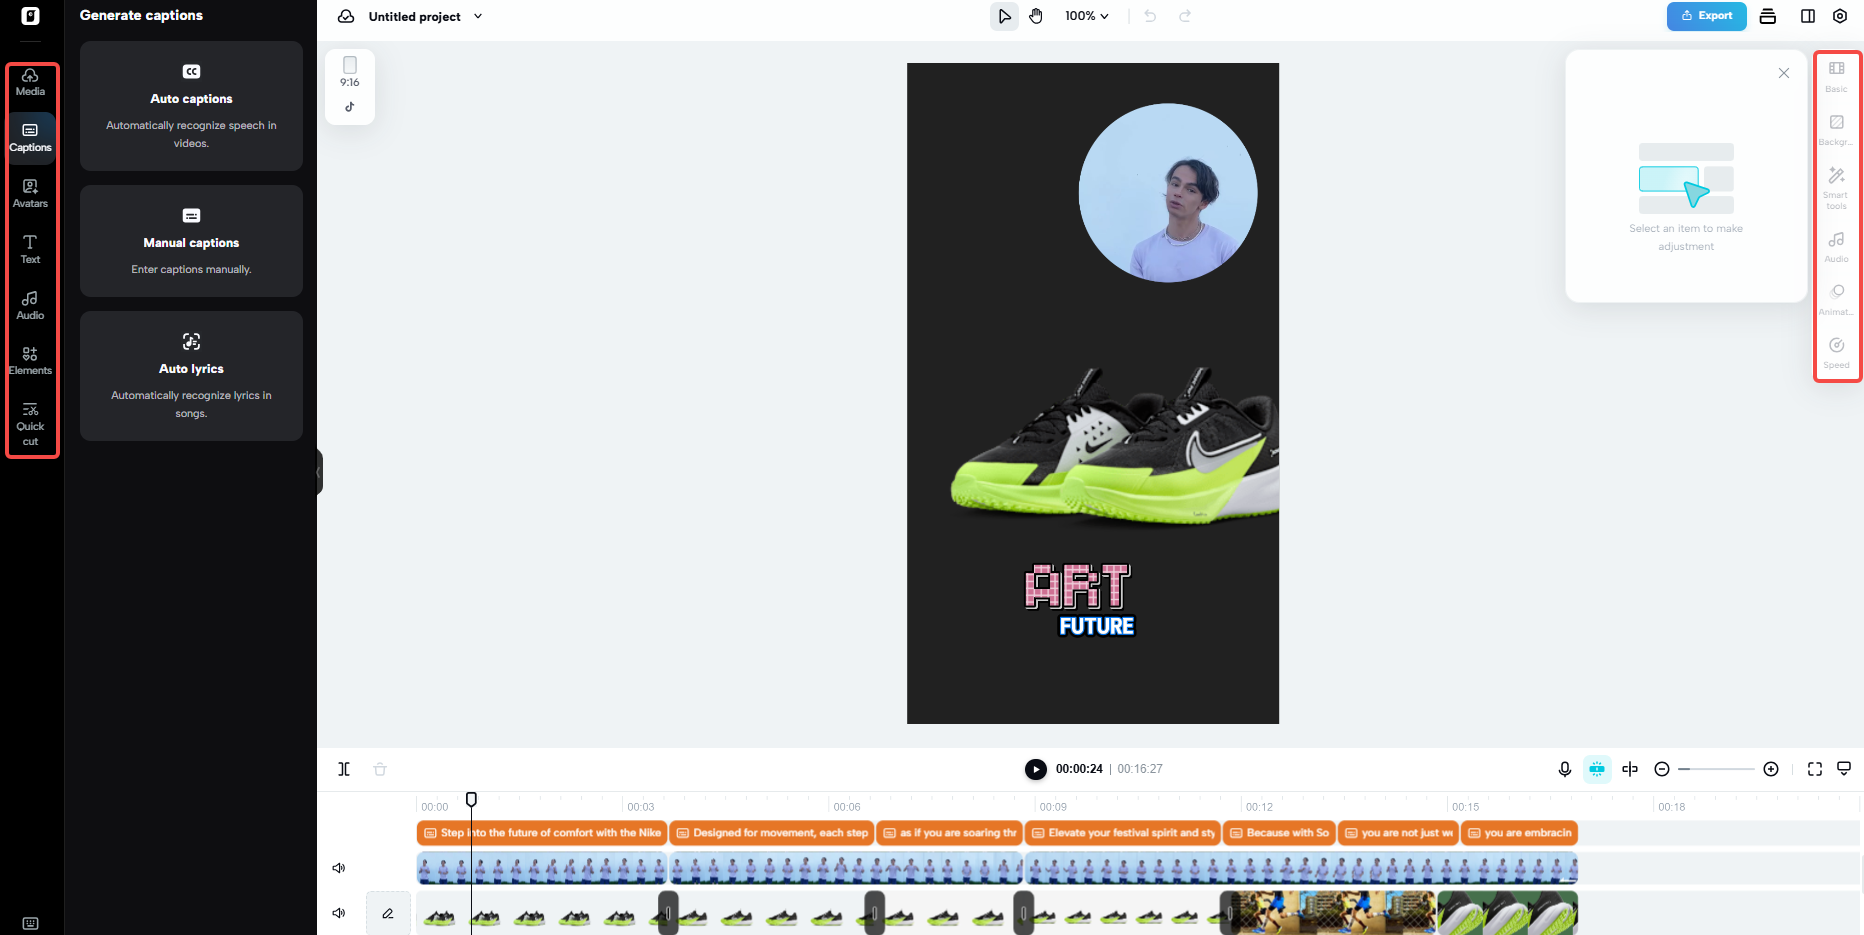Activate the split clip tool on the timeline
The width and height of the screenshot is (1864, 935).
click(344, 769)
